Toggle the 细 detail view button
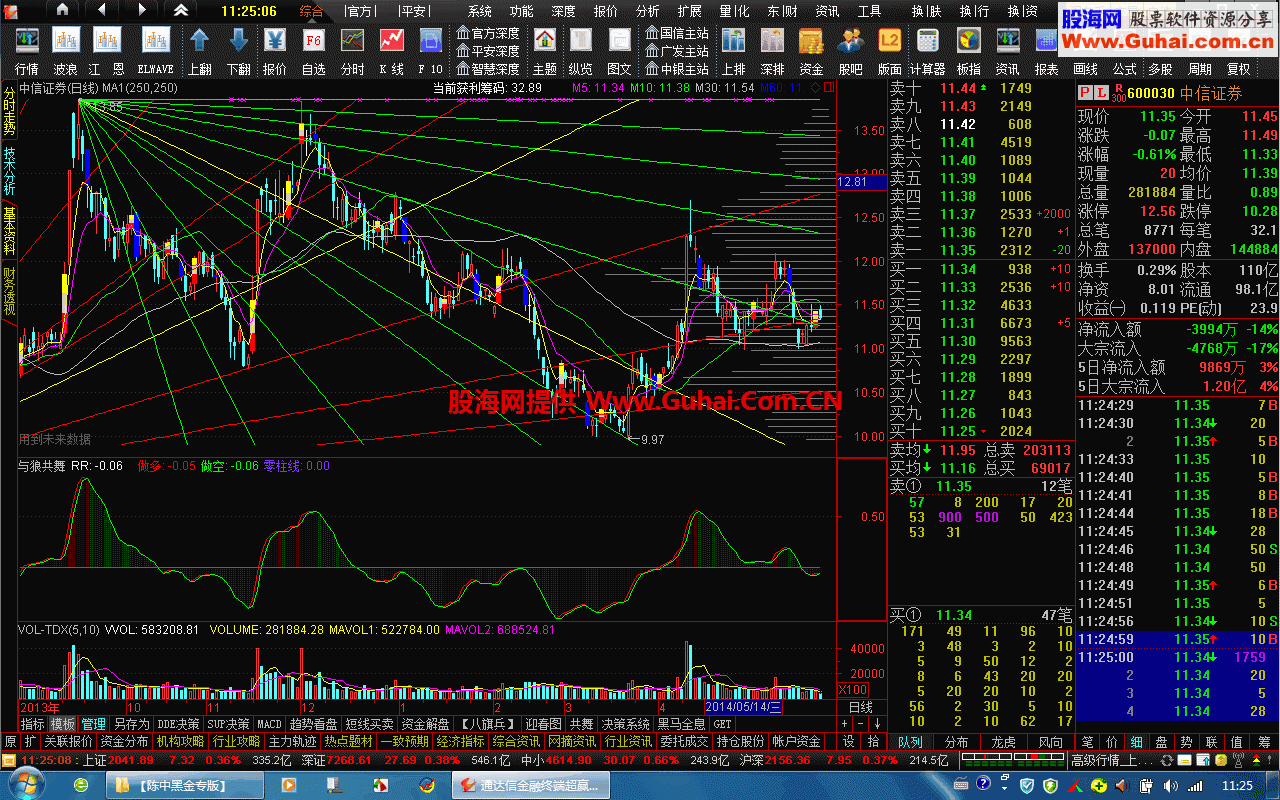 1137,742
